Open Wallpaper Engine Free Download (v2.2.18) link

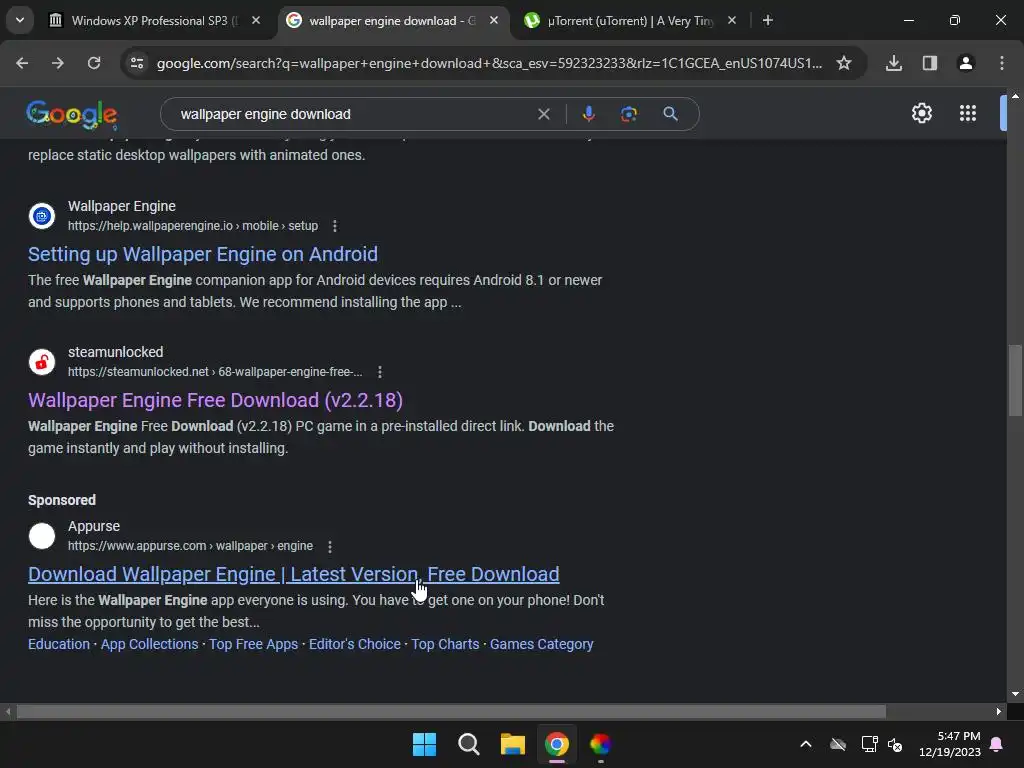216,400
